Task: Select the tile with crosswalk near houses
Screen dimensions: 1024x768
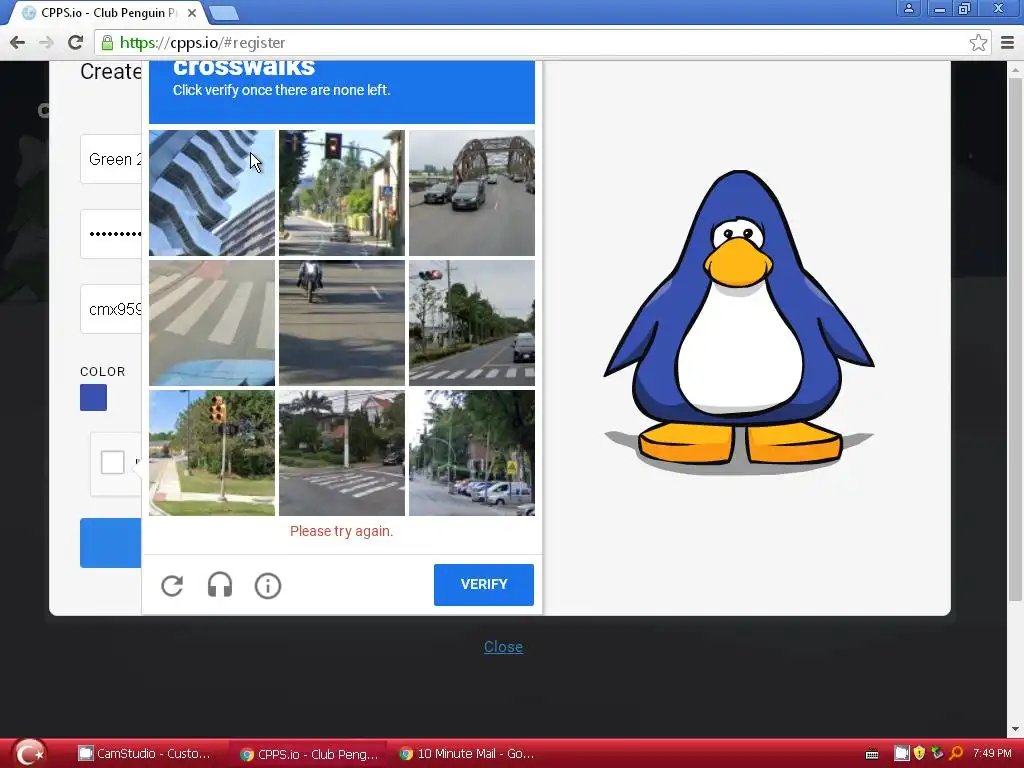Action: coord(342,453)
